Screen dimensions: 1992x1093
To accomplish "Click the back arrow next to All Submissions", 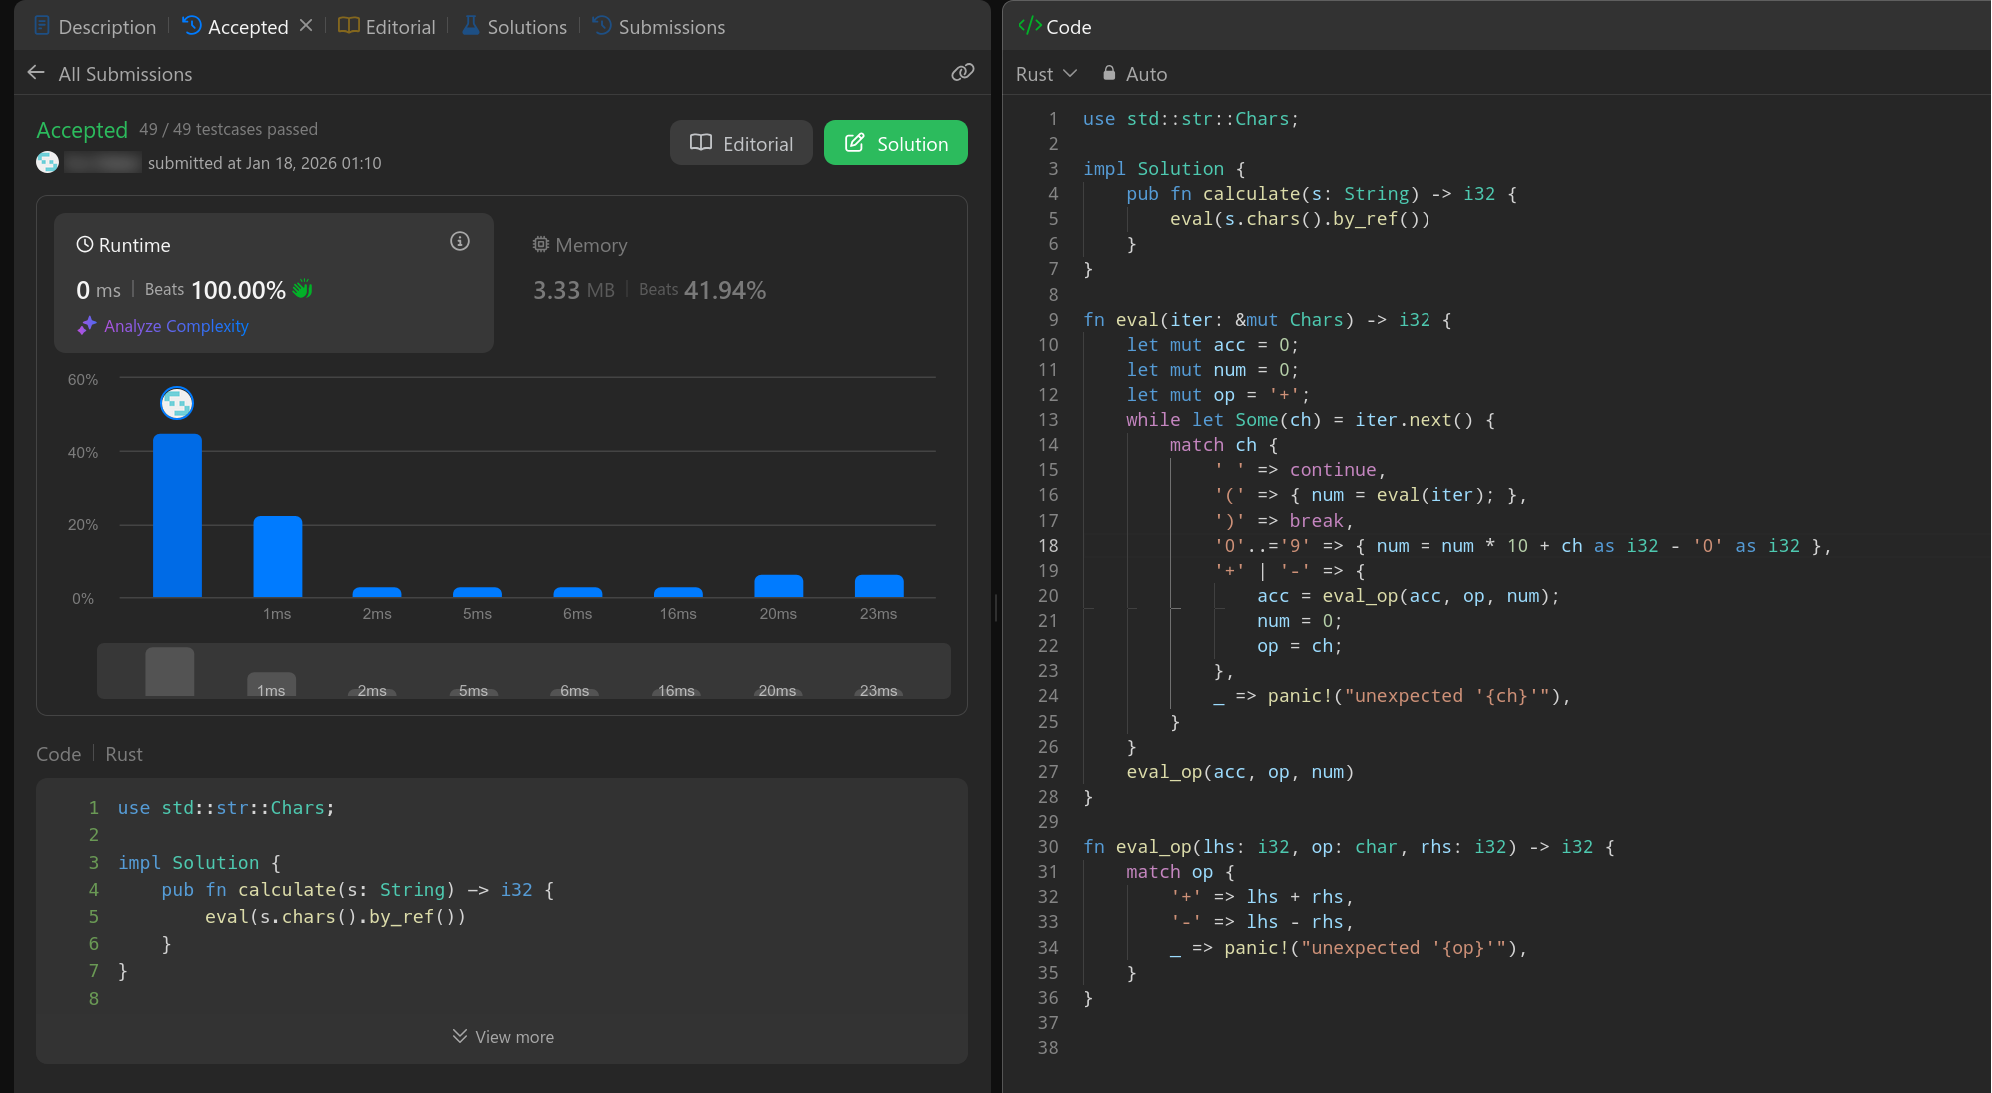I will point(36,73).
